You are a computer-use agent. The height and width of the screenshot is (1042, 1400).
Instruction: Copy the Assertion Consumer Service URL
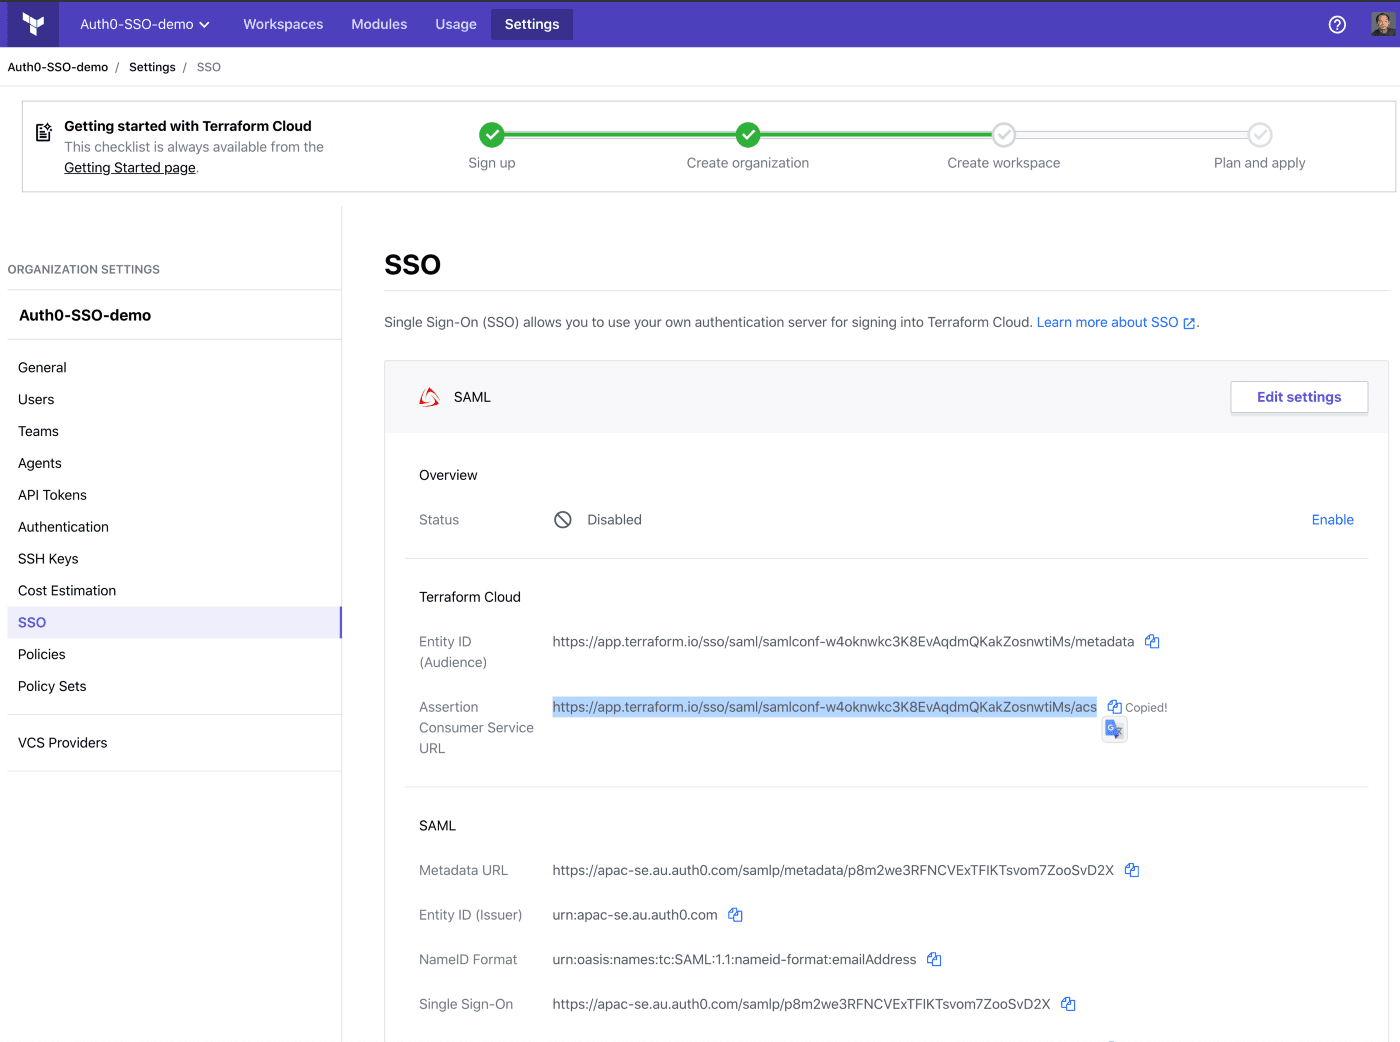coord(1114,707)
